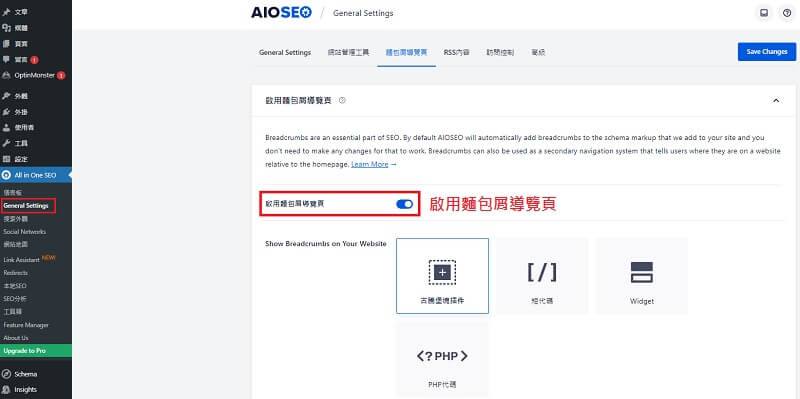Click the 'Show Breadcrumbs on Your Website' label

click(326, 243)
